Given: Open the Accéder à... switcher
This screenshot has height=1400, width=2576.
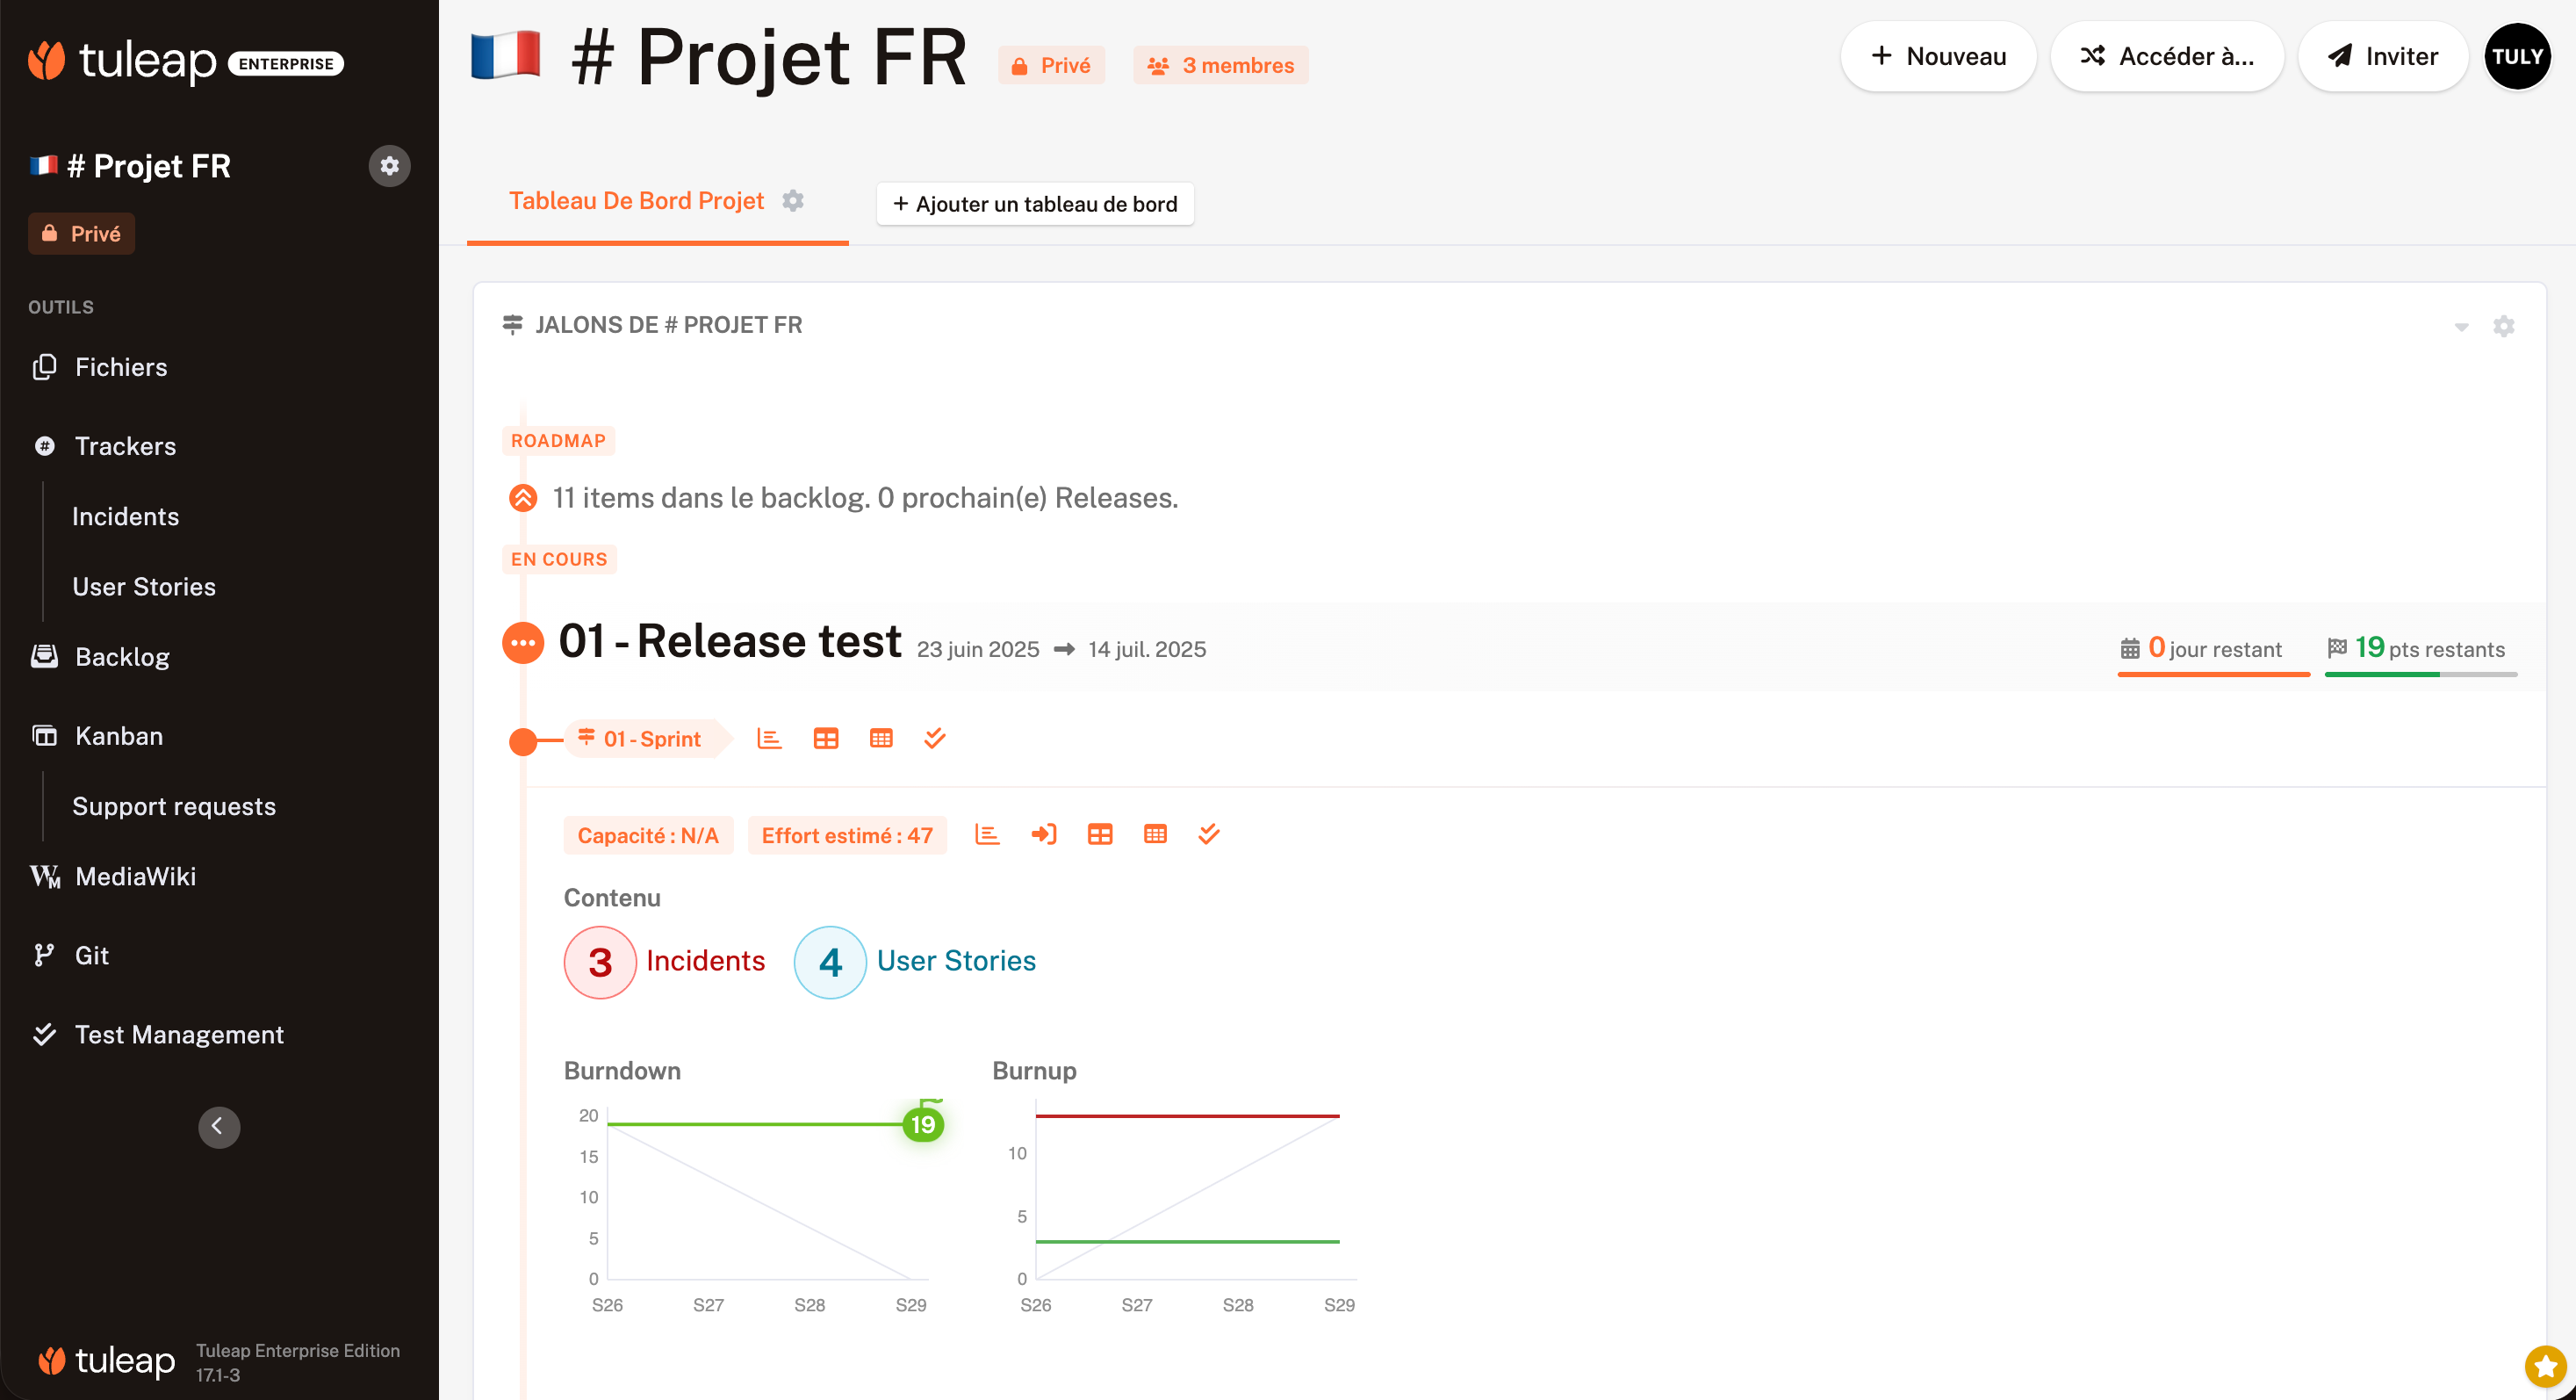Looking at the screenshot, I should point(2166,57).
